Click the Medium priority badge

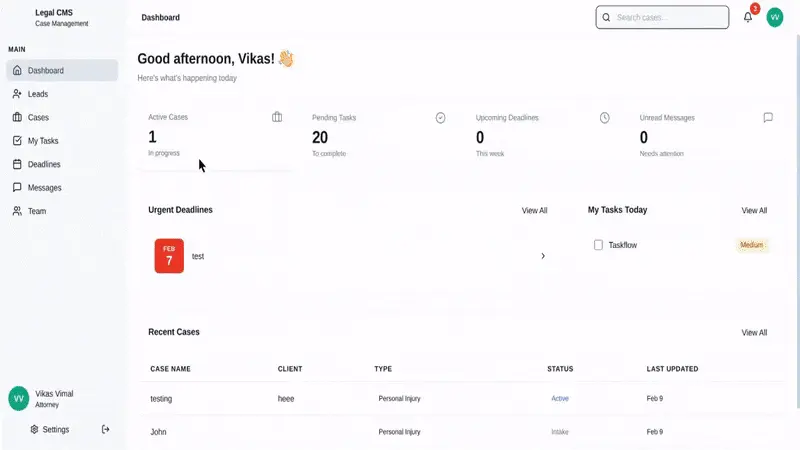tap(752, 245)
